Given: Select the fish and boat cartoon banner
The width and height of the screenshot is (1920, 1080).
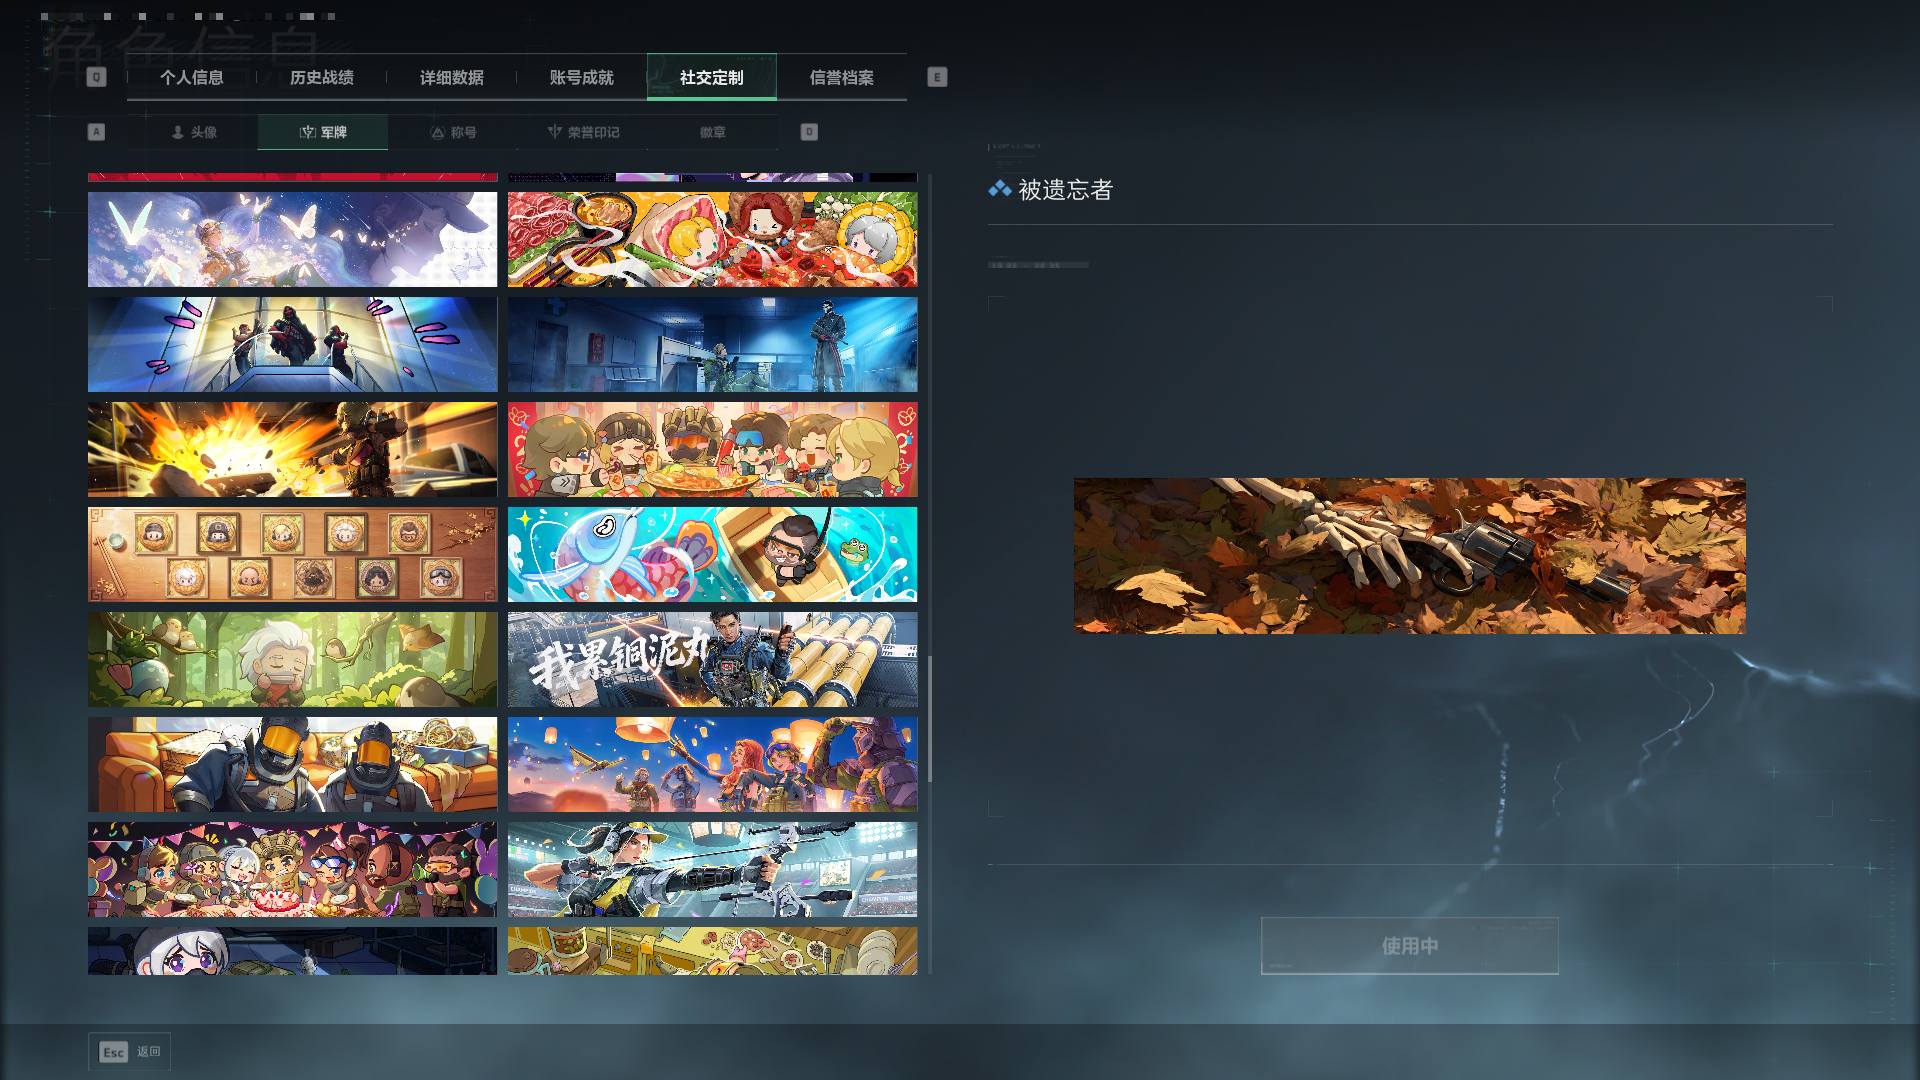Looking at the screenshot, I should [x=712, y=555].
